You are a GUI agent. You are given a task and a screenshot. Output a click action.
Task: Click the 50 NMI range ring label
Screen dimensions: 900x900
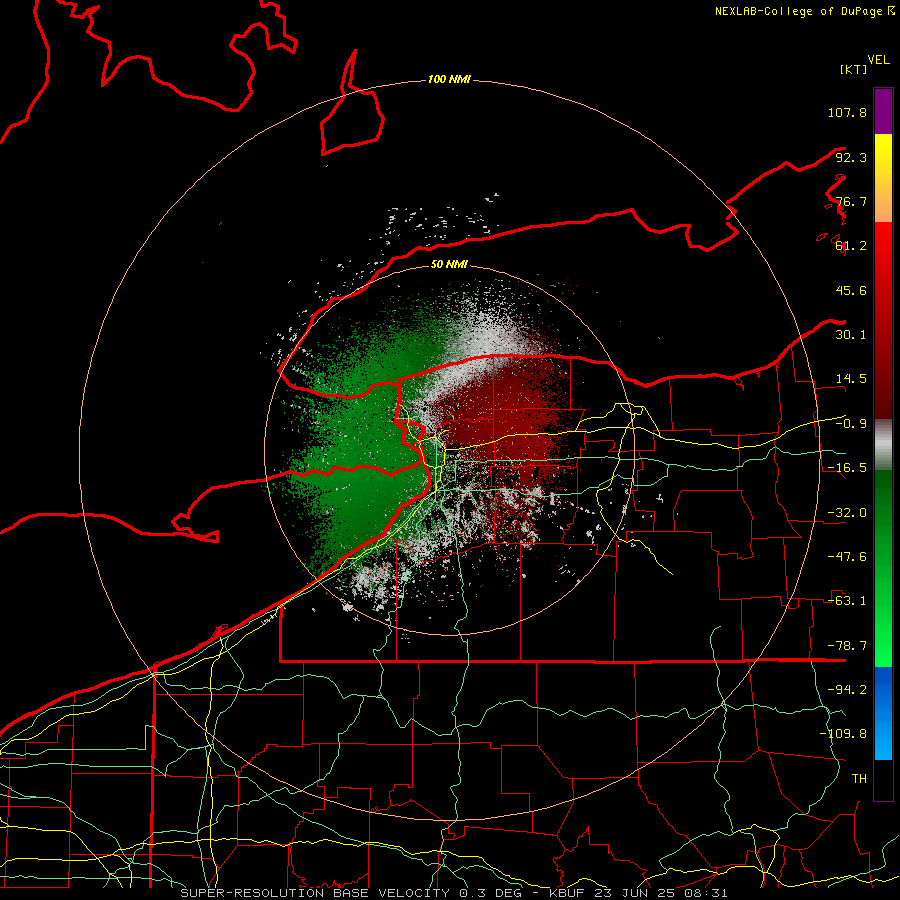[x=449, y=264]
